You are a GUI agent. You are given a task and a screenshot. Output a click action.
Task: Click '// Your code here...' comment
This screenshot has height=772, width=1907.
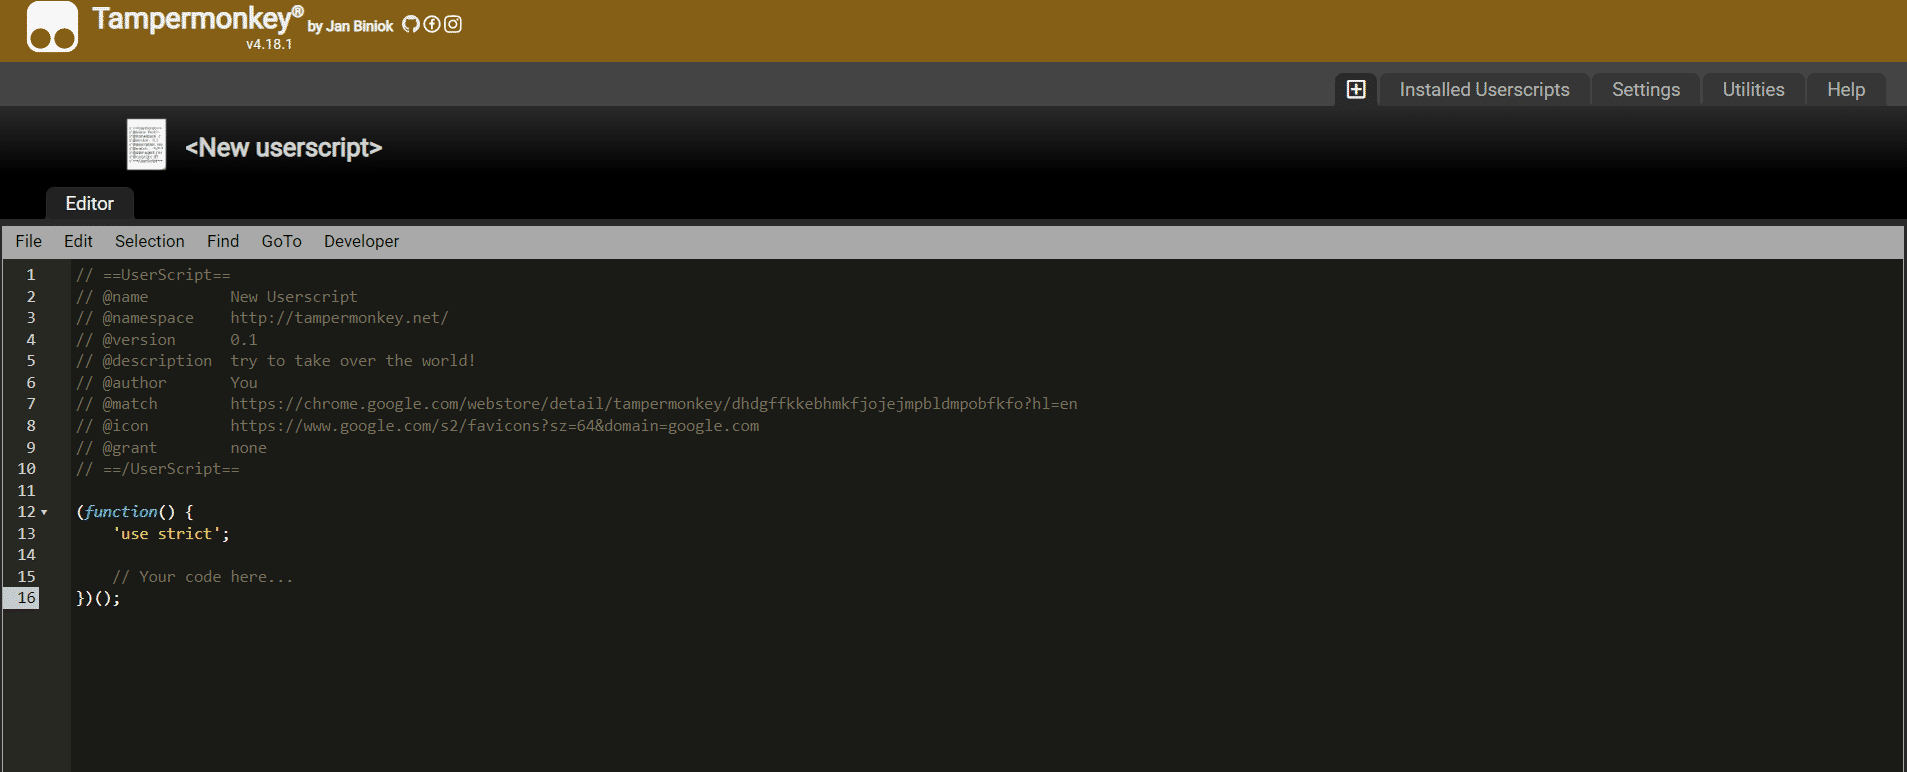coord(203,577)
